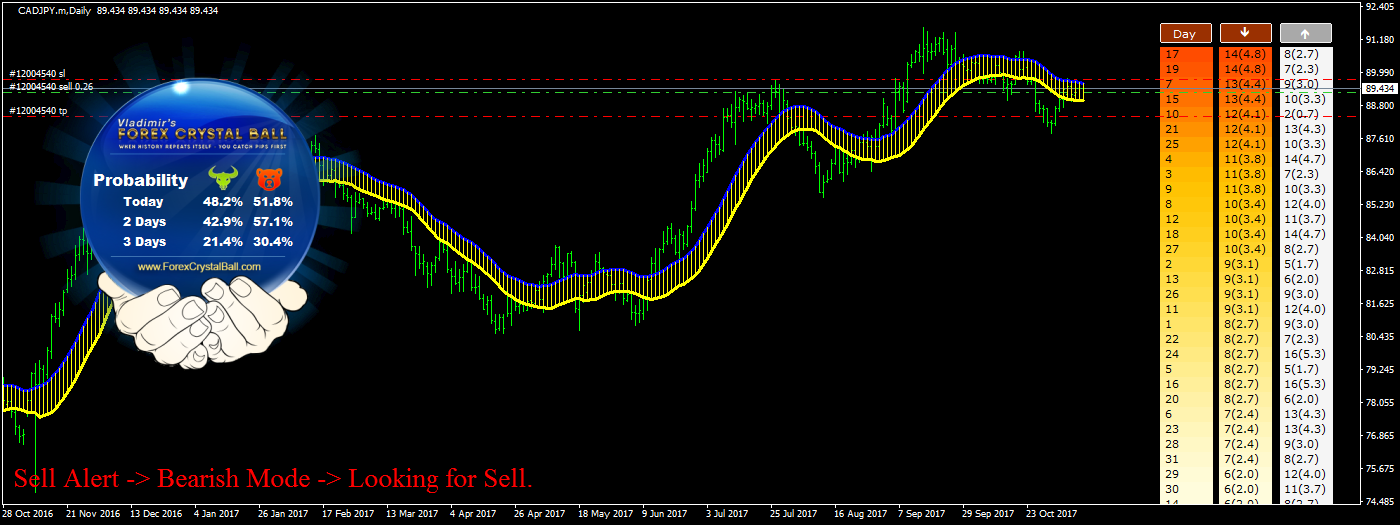Click the up arrow sort button
This screenshot has width=1400, height=525.
click(1305, 33)
